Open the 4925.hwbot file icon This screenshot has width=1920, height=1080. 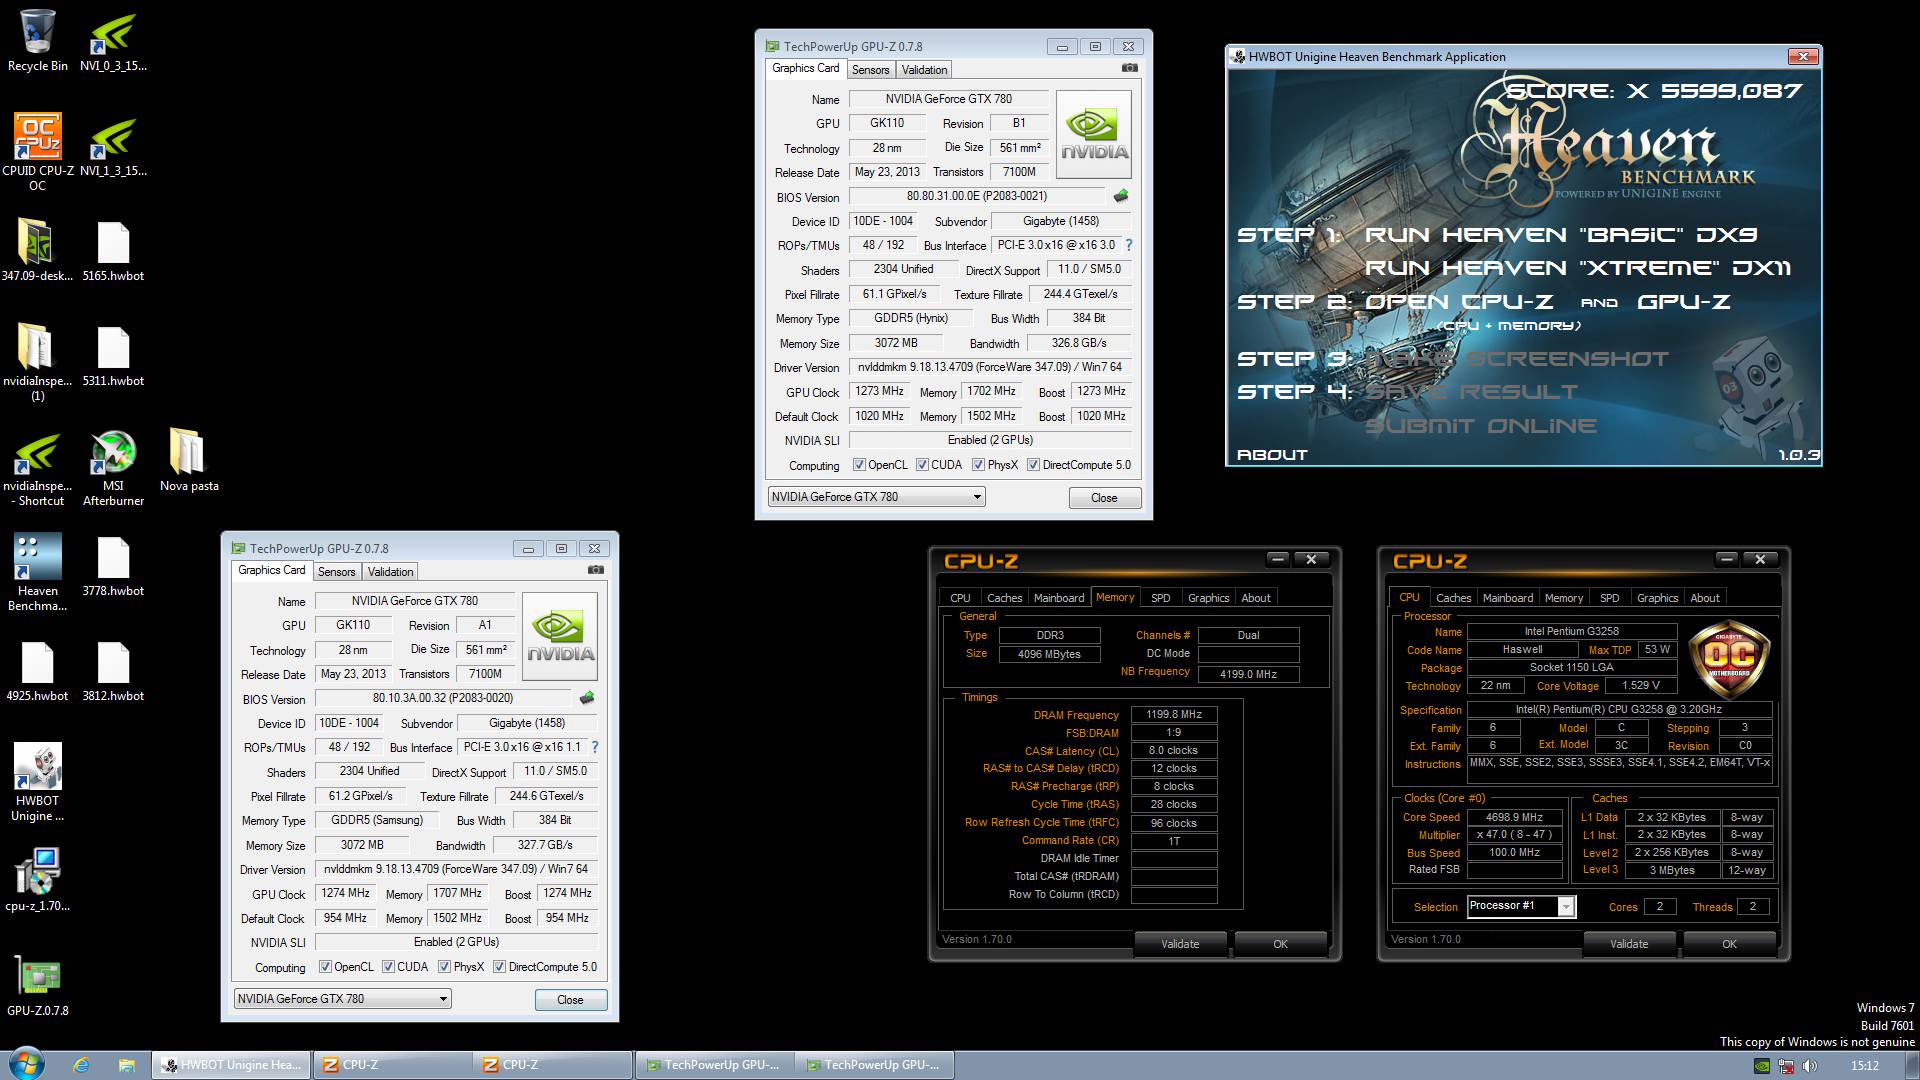[37, 671]
